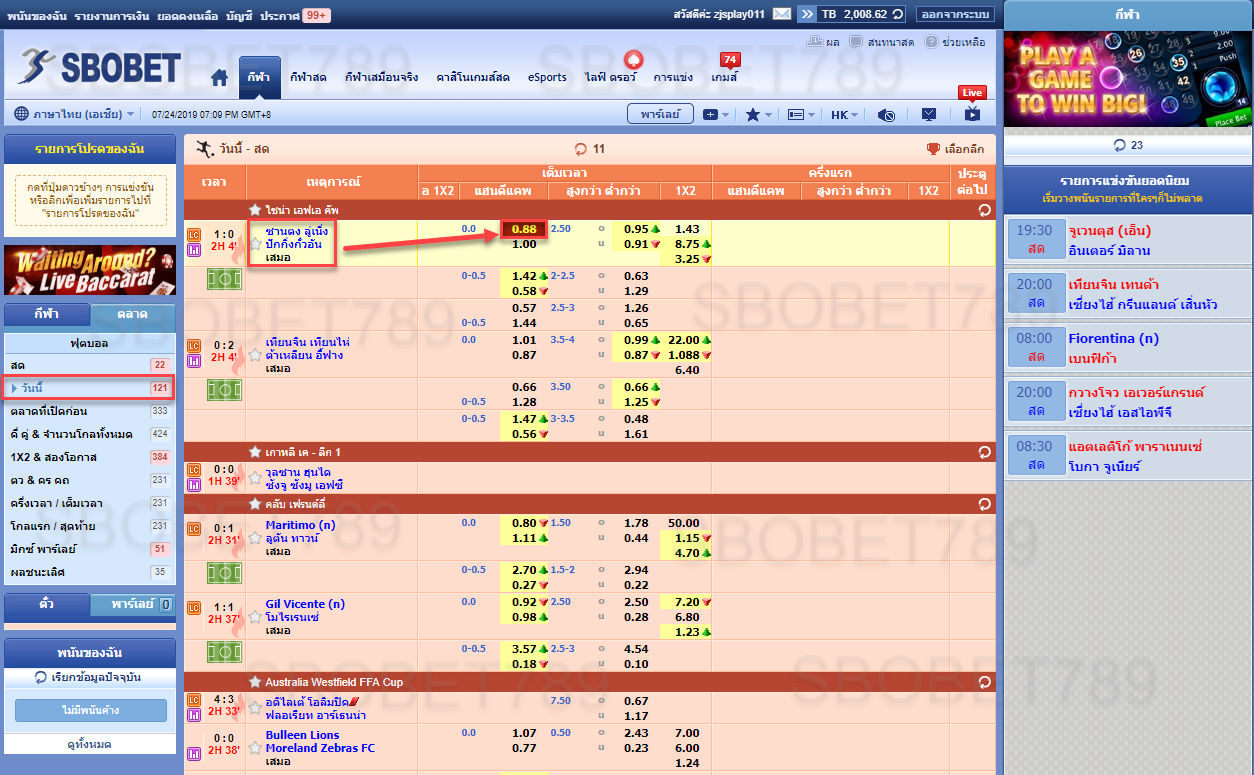Open live chat สนทนาสด
1254x775 pixels.
click(882, 42)
